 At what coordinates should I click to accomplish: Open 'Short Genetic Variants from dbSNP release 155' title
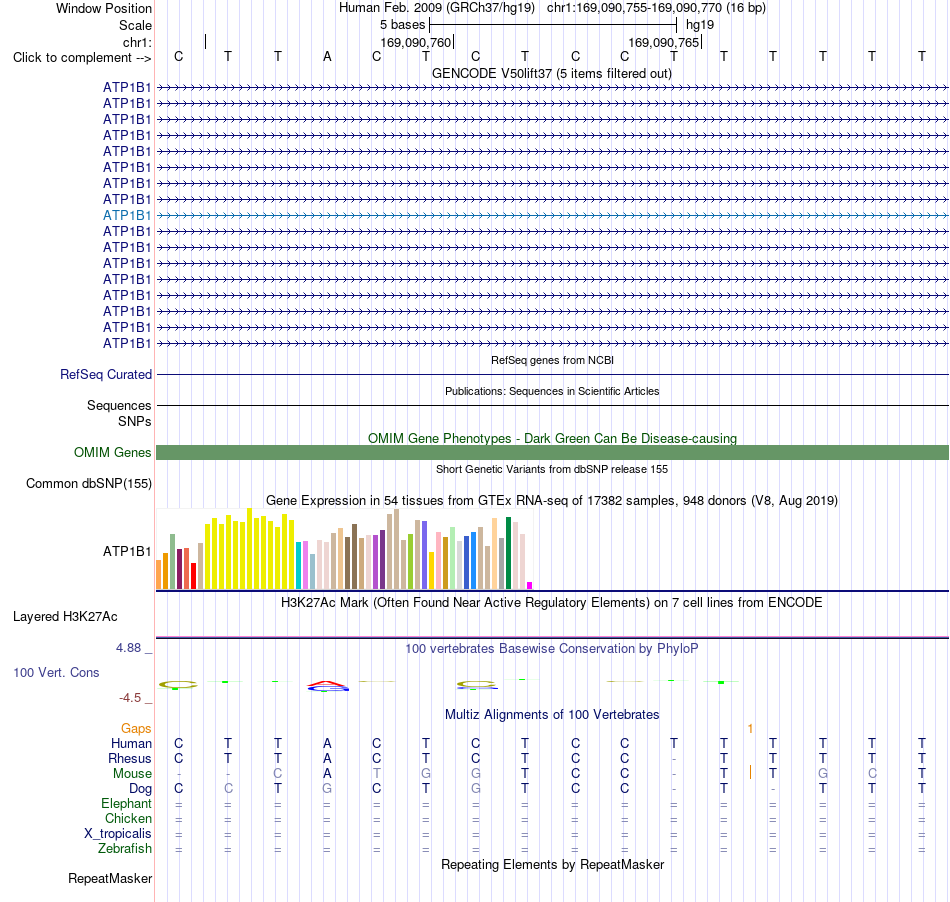[552, 469]
